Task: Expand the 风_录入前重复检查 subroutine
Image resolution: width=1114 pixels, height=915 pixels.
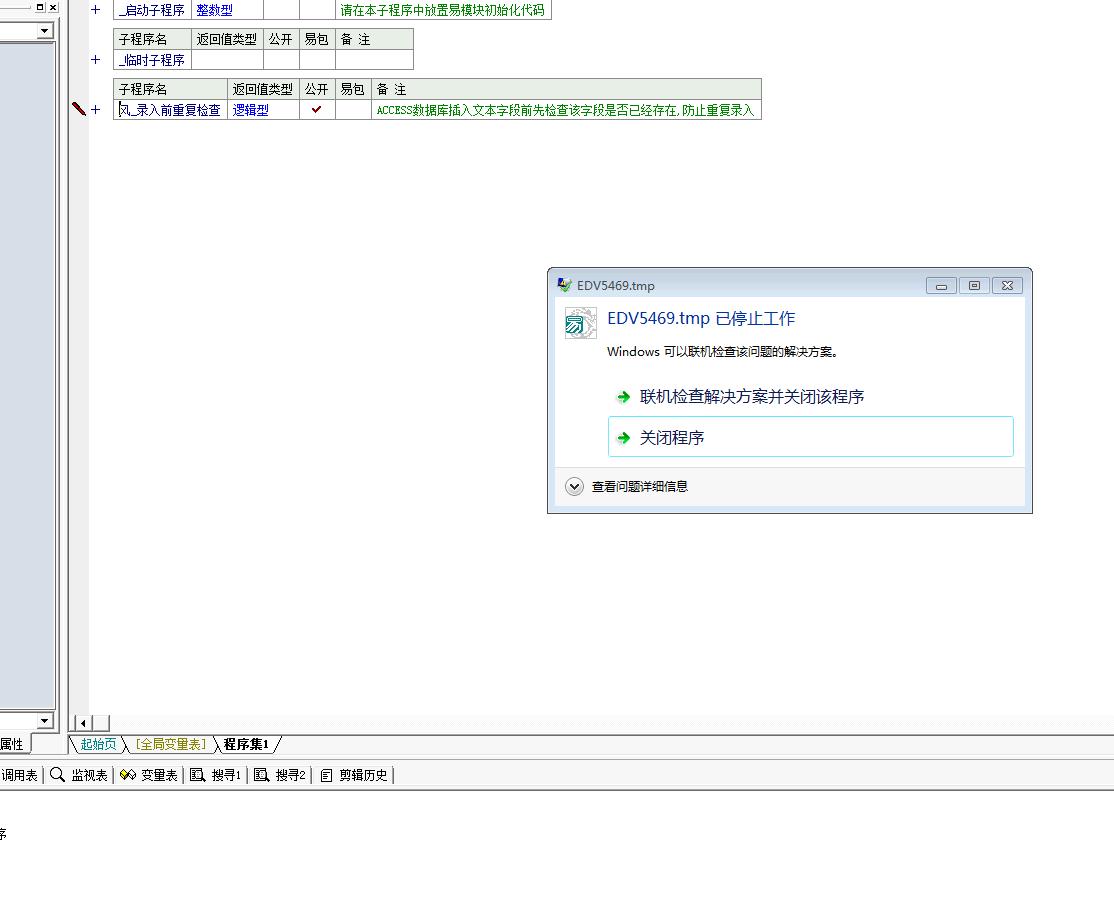Action: pos(96,109)
